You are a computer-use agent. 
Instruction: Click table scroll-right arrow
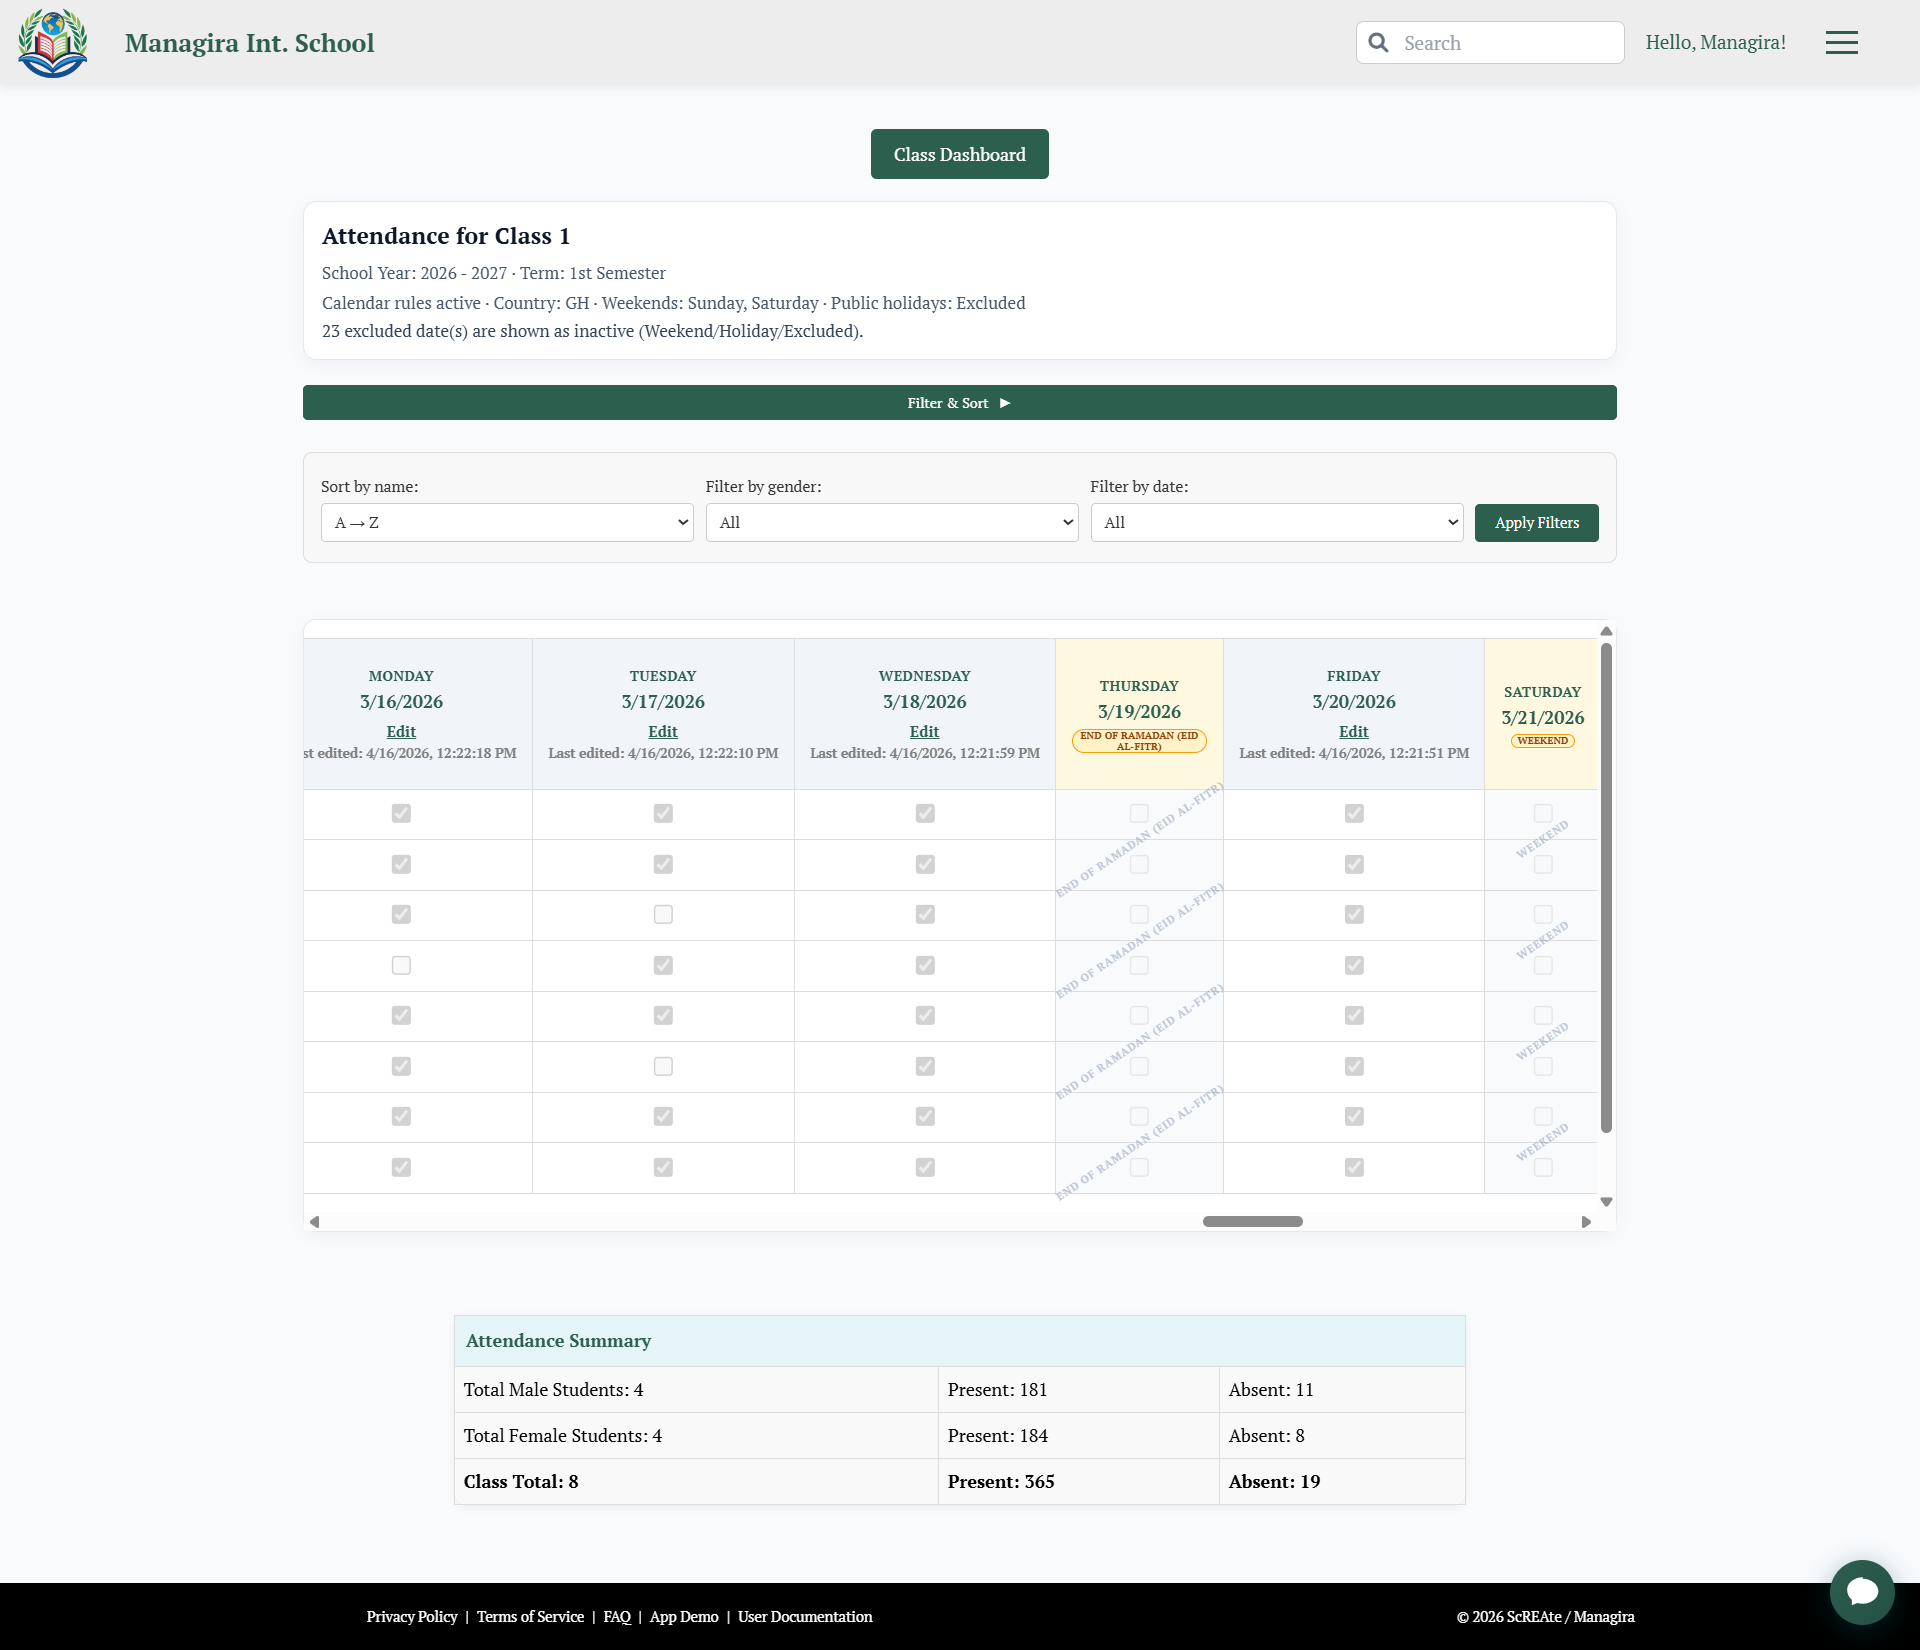[1586, 1222]
